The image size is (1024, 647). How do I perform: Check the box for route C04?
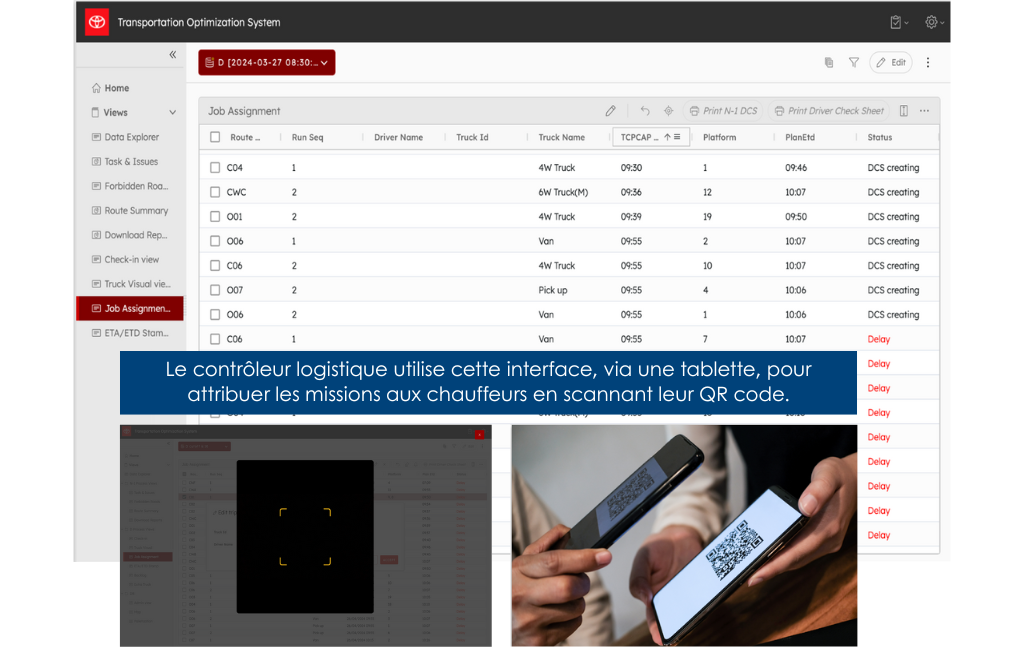215,168
